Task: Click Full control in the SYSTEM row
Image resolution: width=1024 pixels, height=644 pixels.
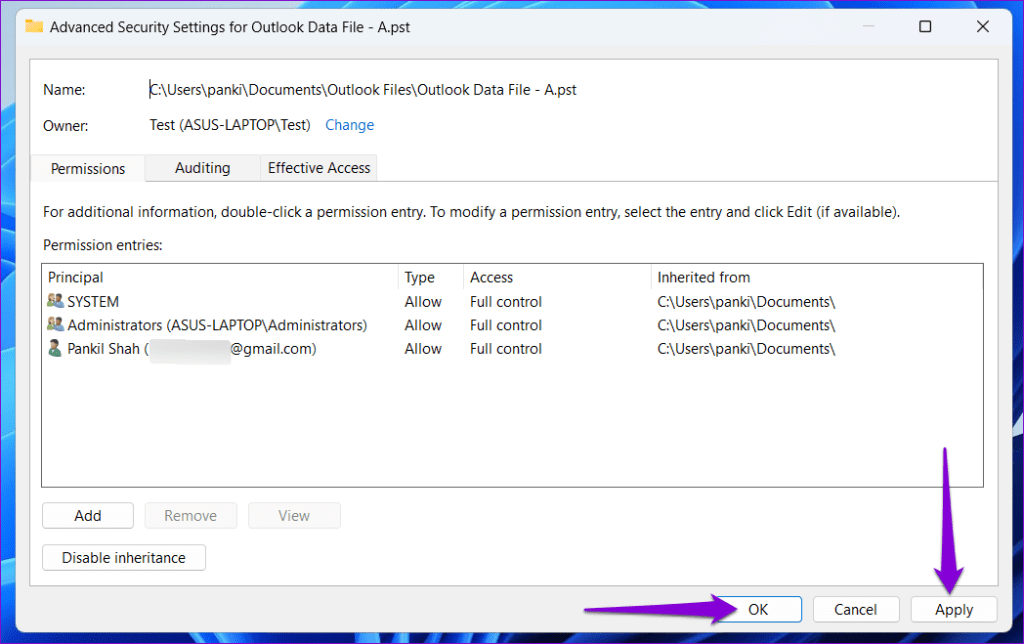Action: click(505, 302)
